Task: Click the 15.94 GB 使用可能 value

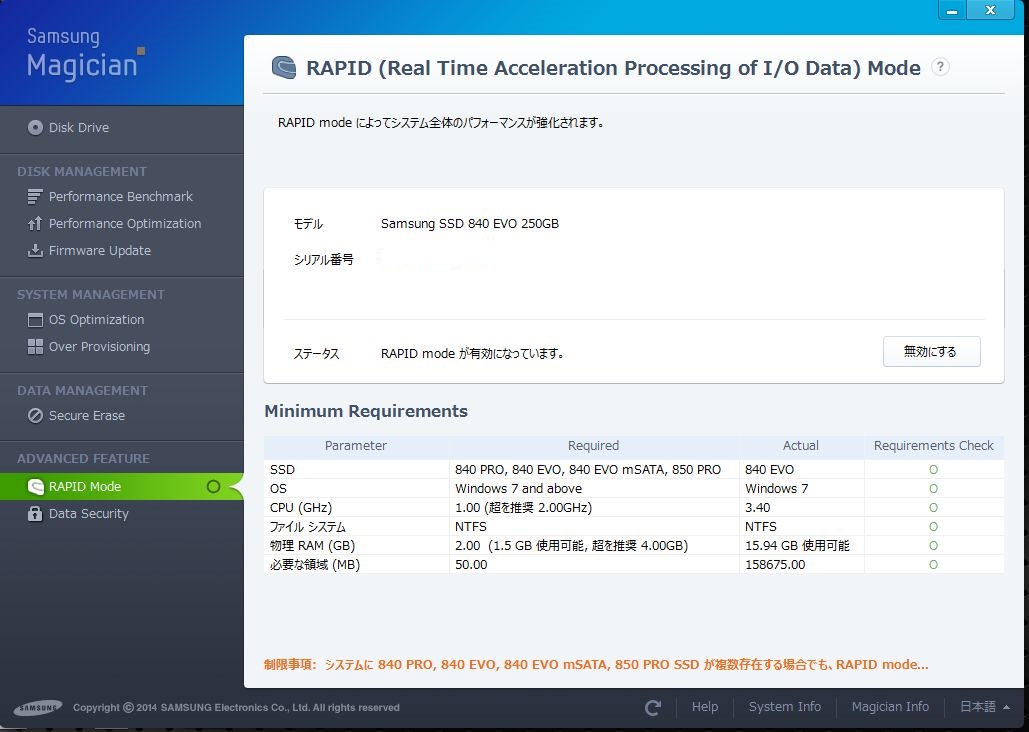Action: coord(797,546)
